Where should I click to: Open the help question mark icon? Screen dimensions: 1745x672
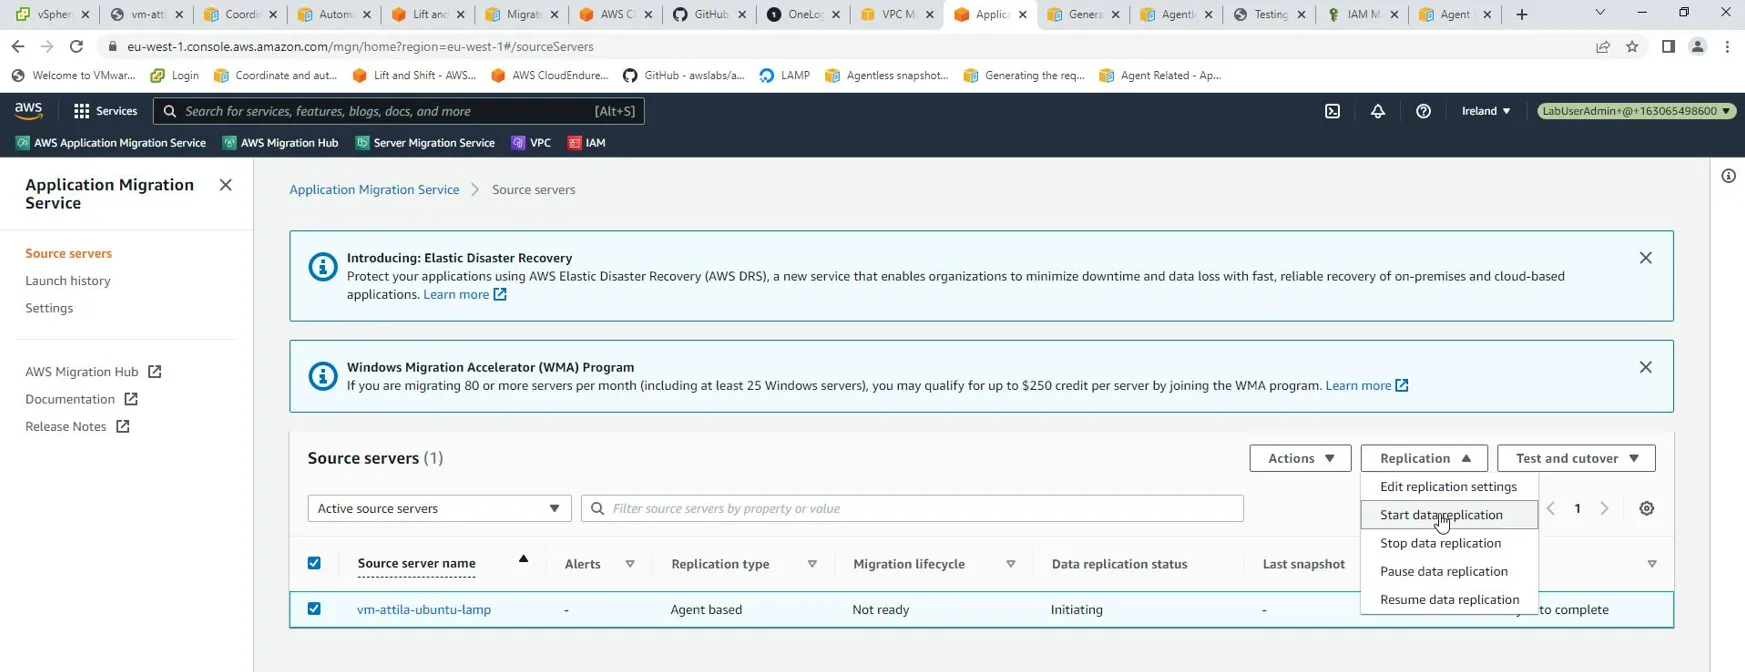point(1423,111)
